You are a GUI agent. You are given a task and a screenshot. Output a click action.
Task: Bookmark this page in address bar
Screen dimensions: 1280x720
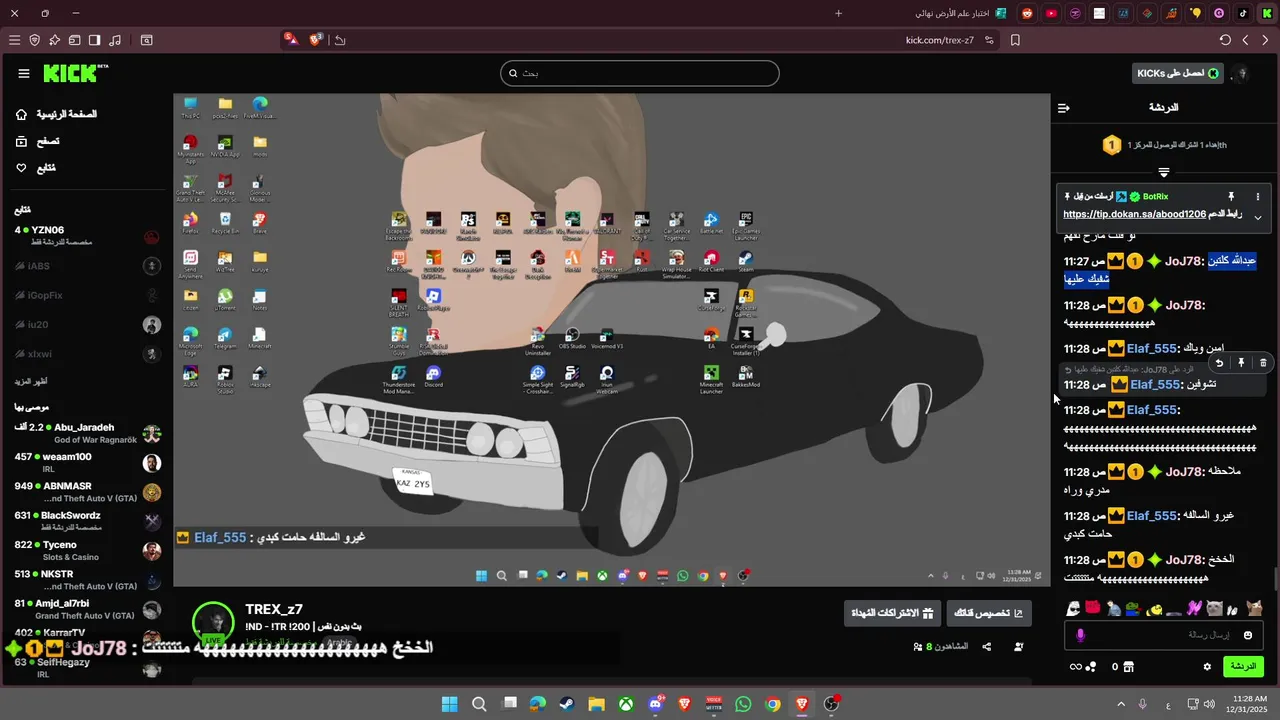[x=1015, y=40]
